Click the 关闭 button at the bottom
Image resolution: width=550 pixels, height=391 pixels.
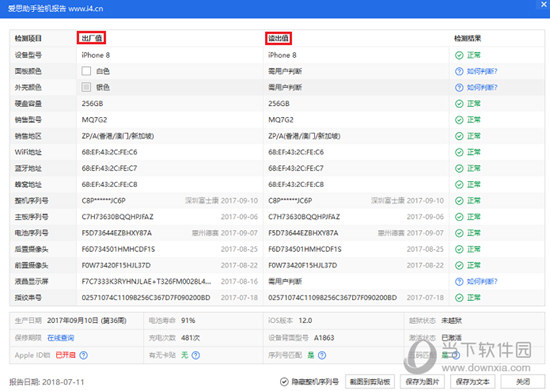pos(523,382)
